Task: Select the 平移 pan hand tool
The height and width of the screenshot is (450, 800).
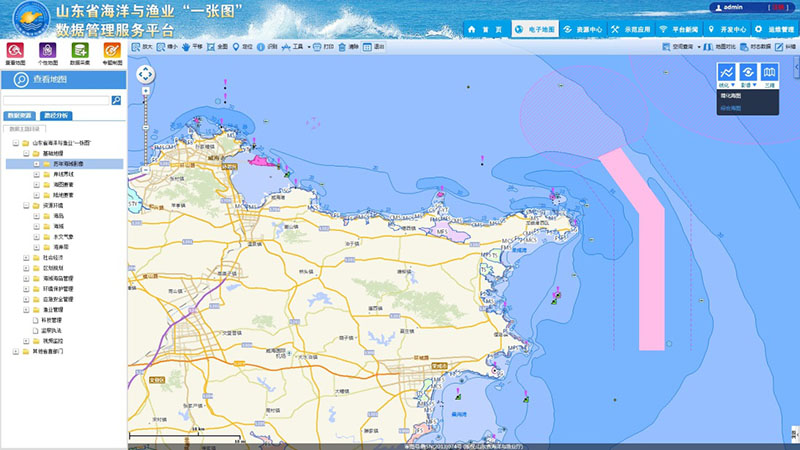Action: (x=192, y=47)
